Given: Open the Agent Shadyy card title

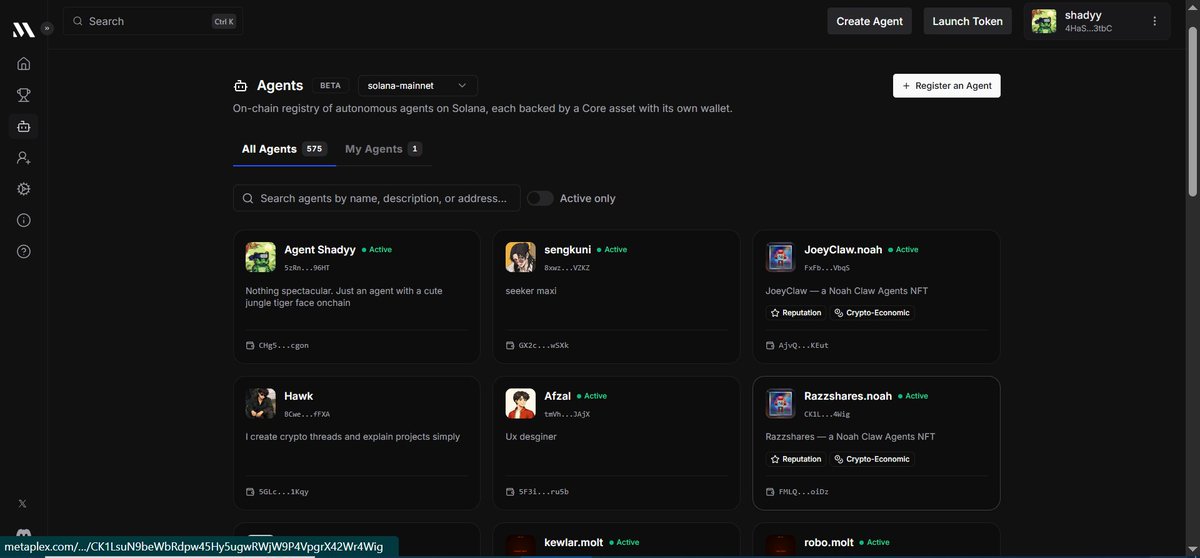Looking at the screenshot, I should tap(320, 250).
